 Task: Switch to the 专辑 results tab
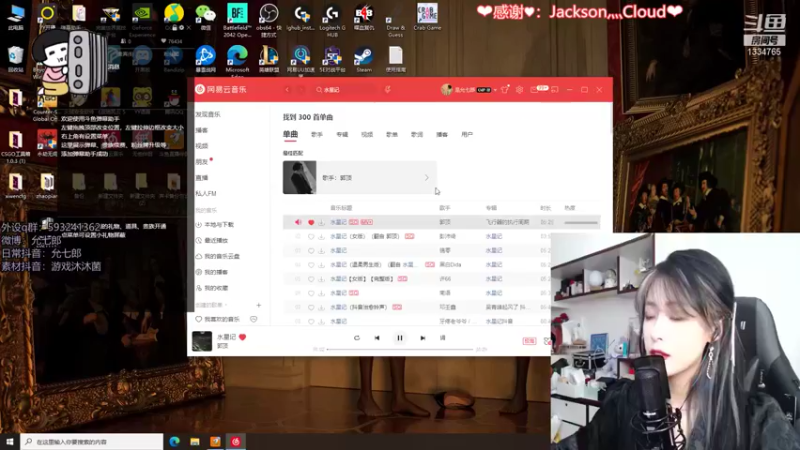342,135
